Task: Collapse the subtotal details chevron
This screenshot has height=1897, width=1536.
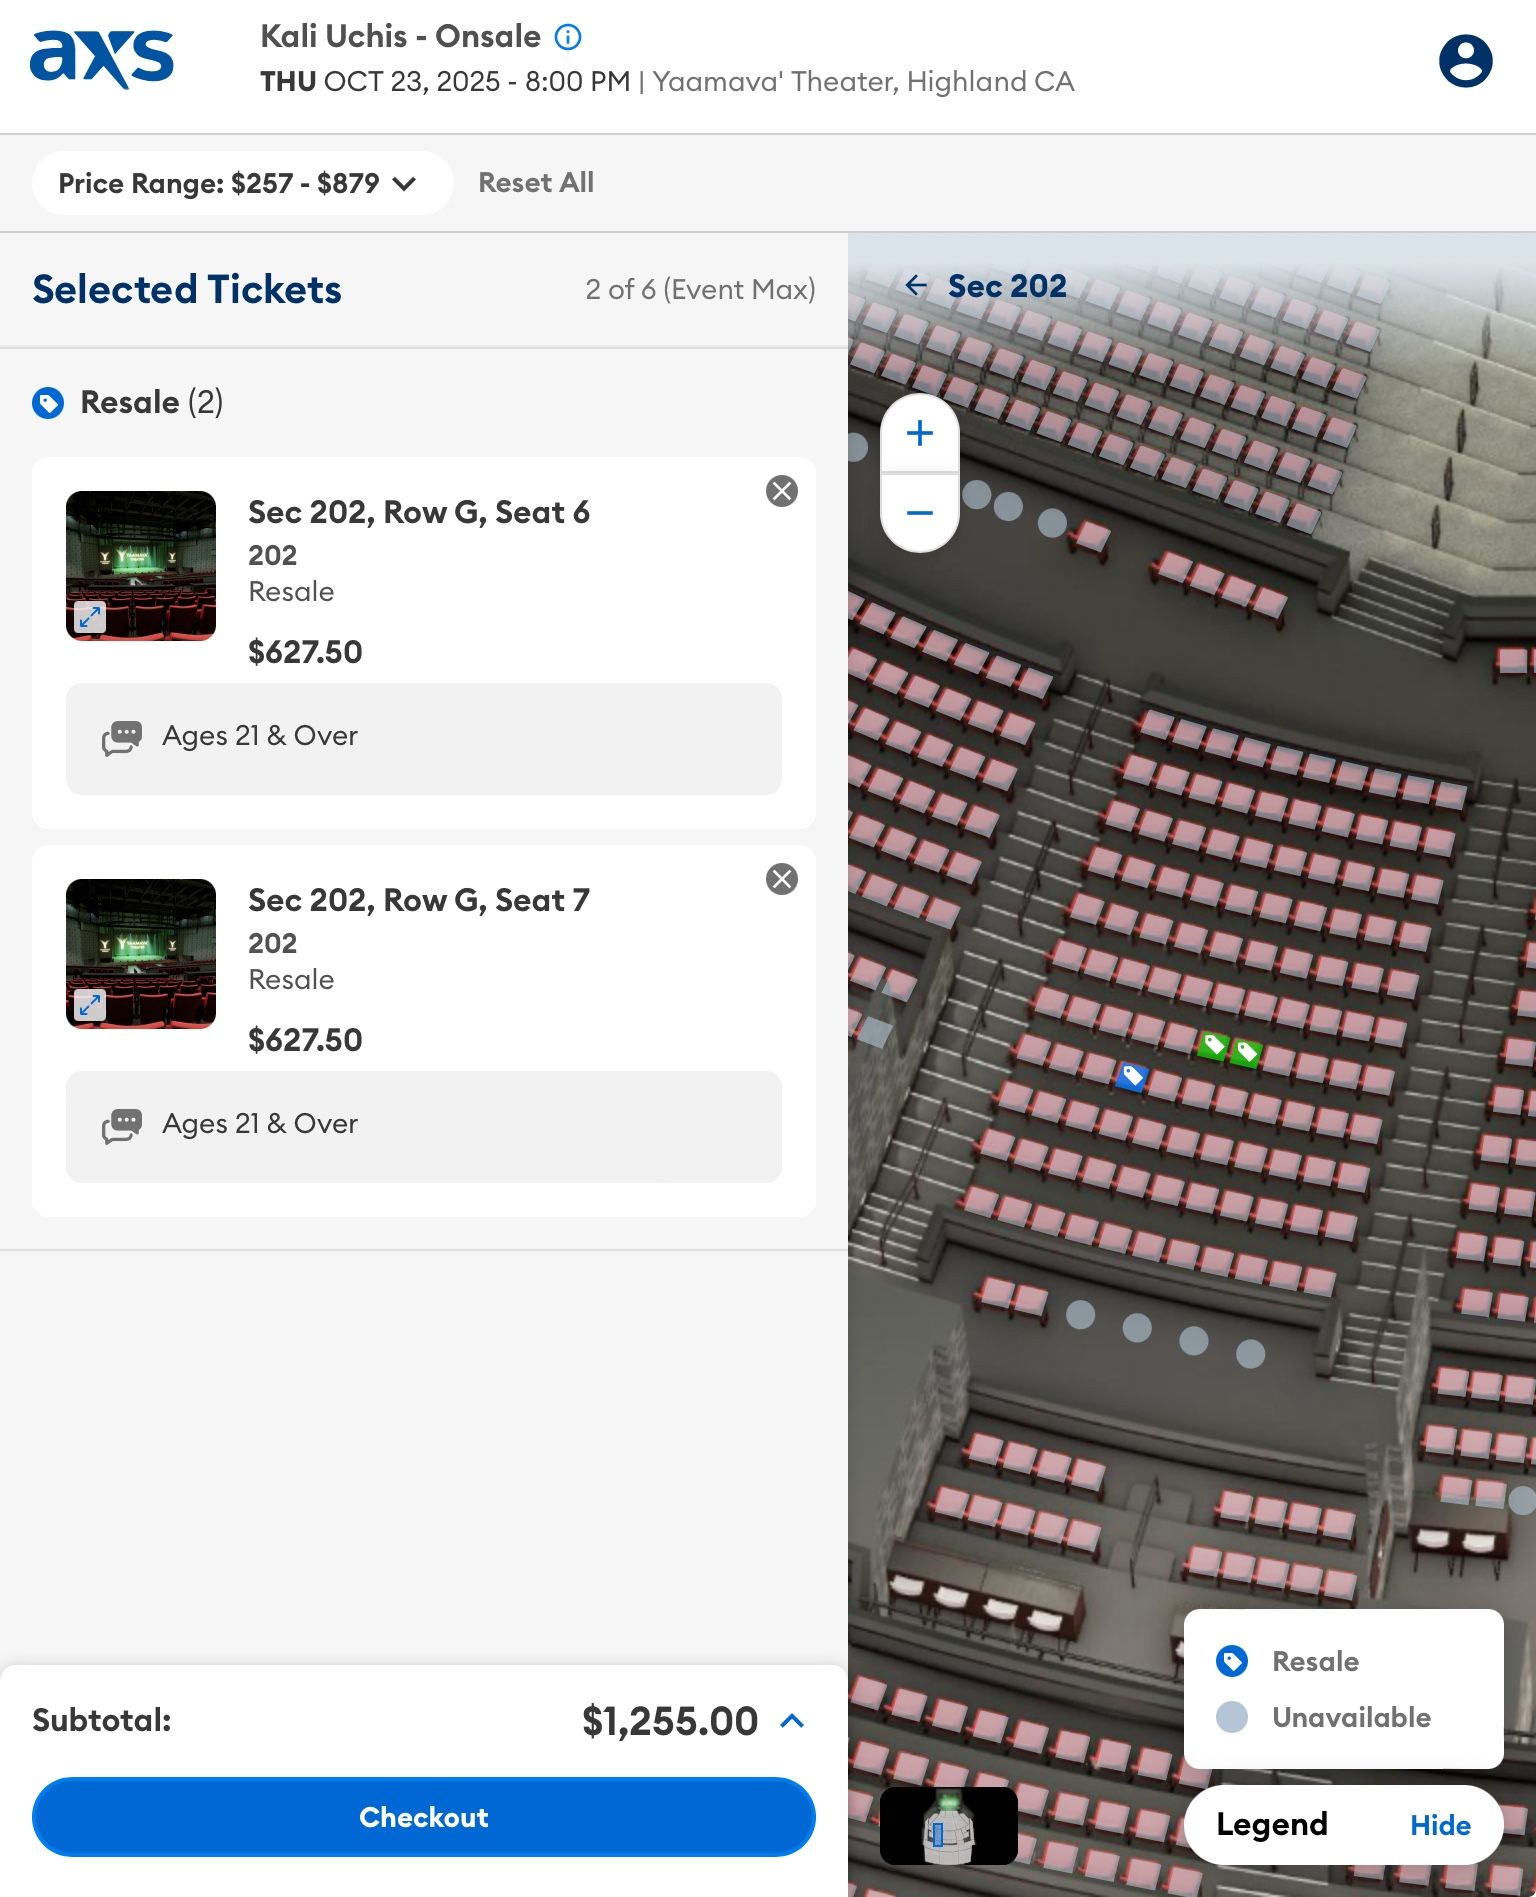Action: pos(792,1720)
